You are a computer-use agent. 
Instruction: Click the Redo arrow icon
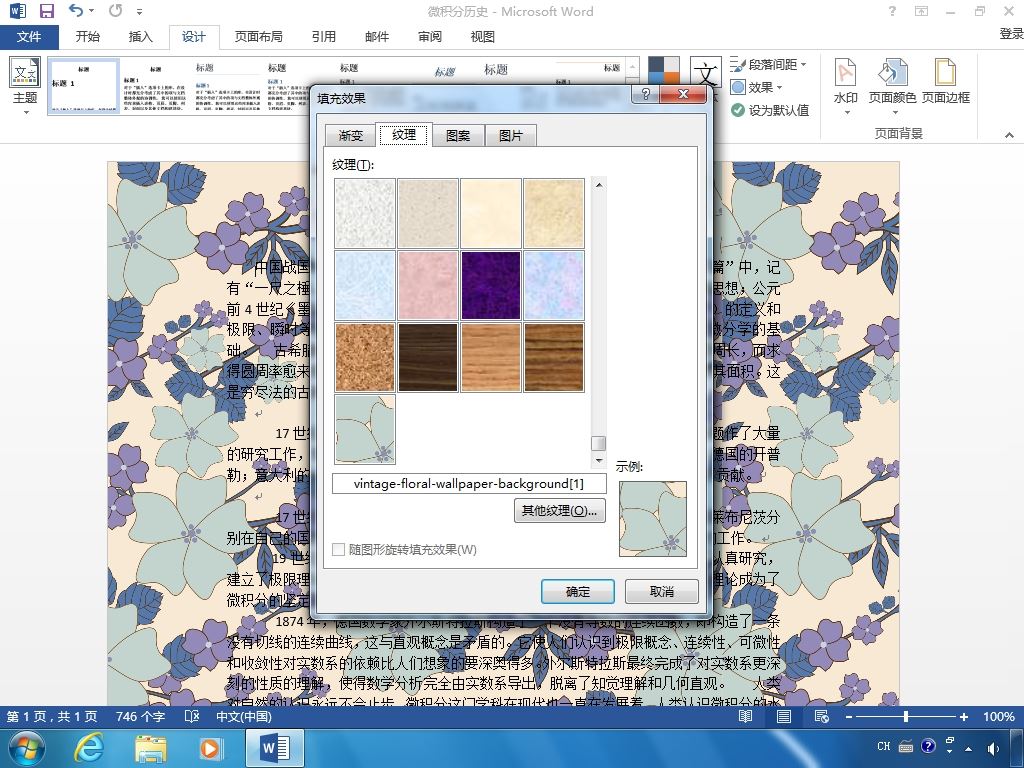tap(116, 11)
